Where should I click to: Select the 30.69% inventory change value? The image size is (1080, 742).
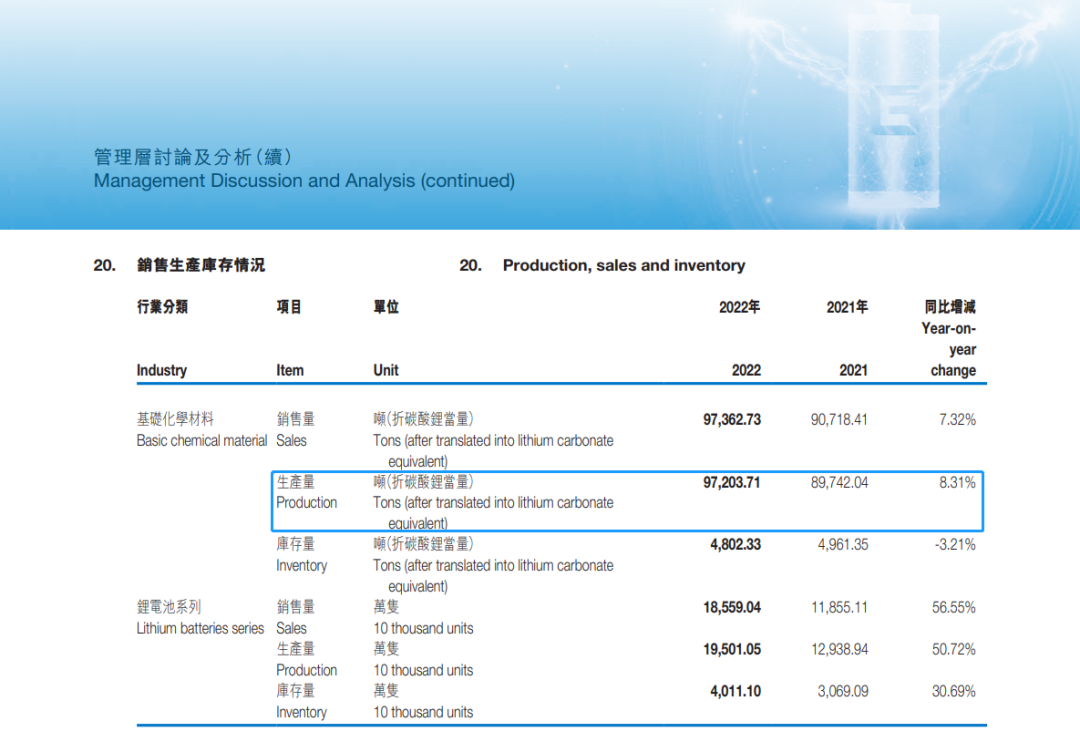point(954,691)
